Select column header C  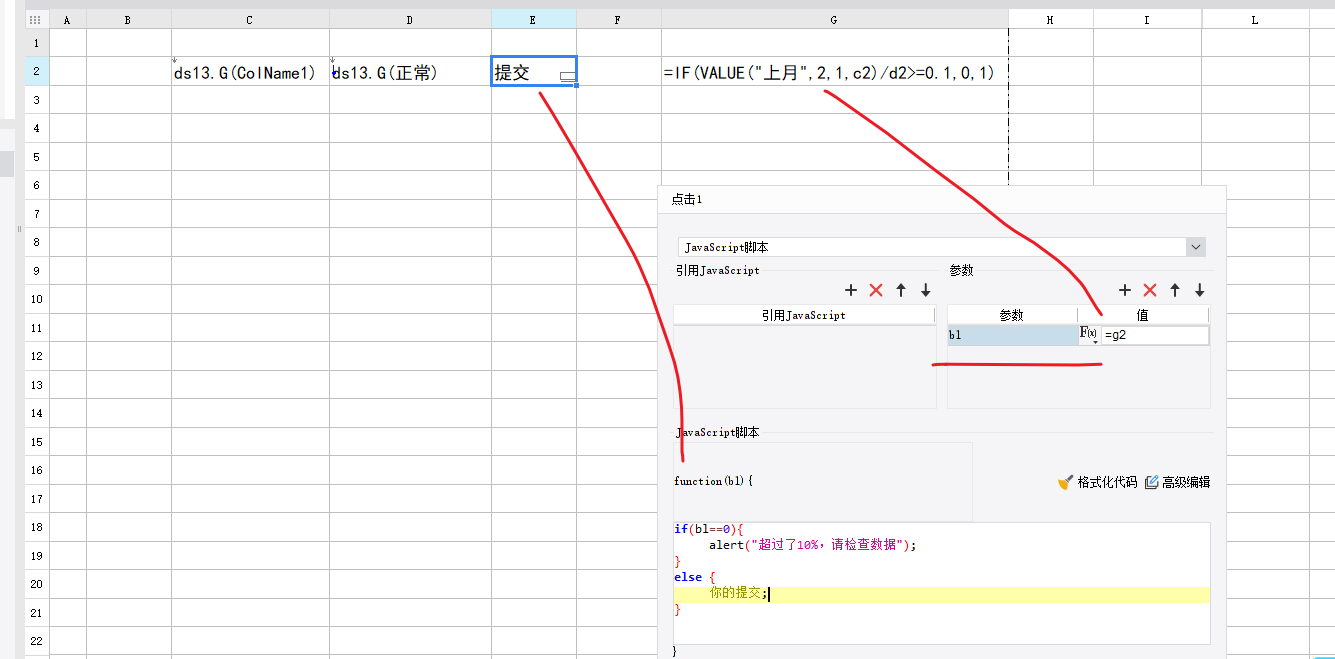coord(250,19)
